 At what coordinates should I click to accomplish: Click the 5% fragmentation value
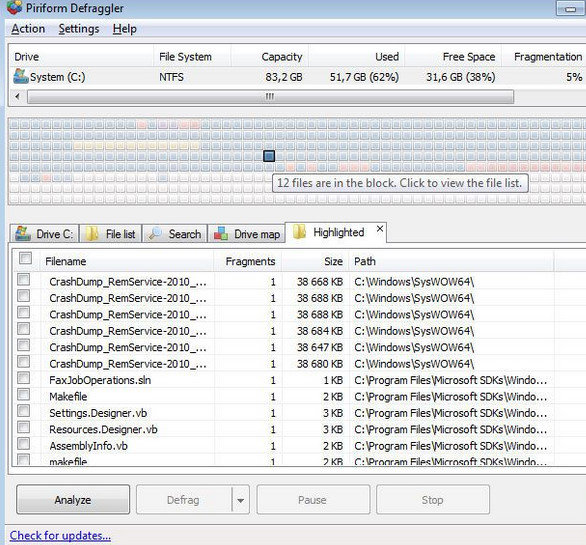click(574, 77)
